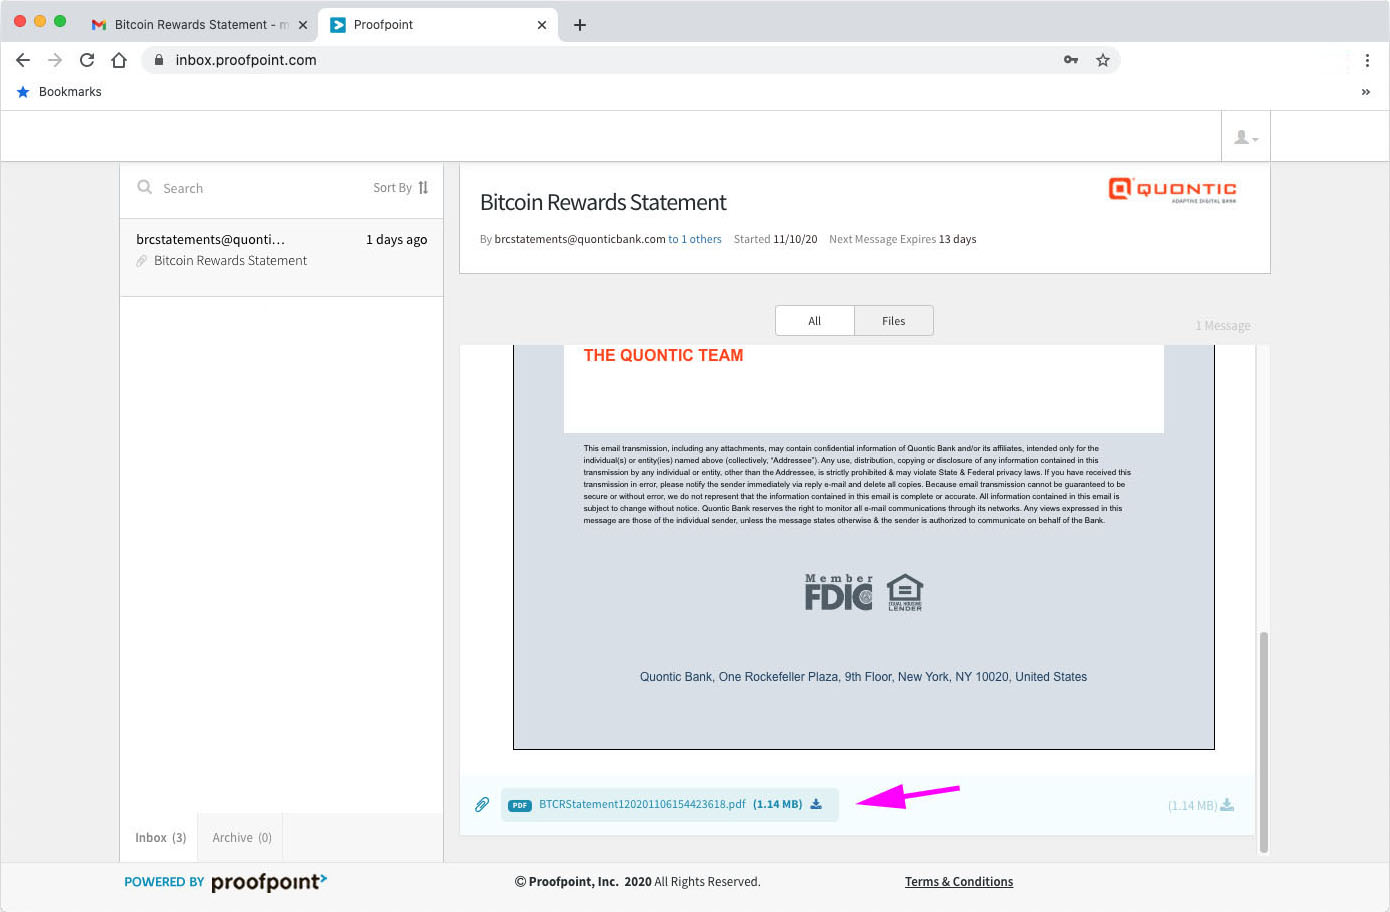This screenshot has height=912, width=1390.
Task: Click the Member FDIC logo
Action: tap(839, 593)
